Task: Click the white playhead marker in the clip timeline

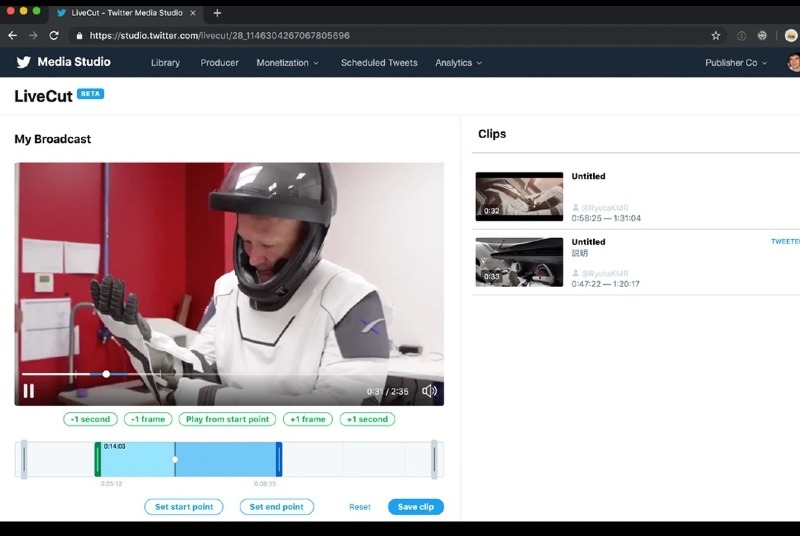Action: pos(175,460)
